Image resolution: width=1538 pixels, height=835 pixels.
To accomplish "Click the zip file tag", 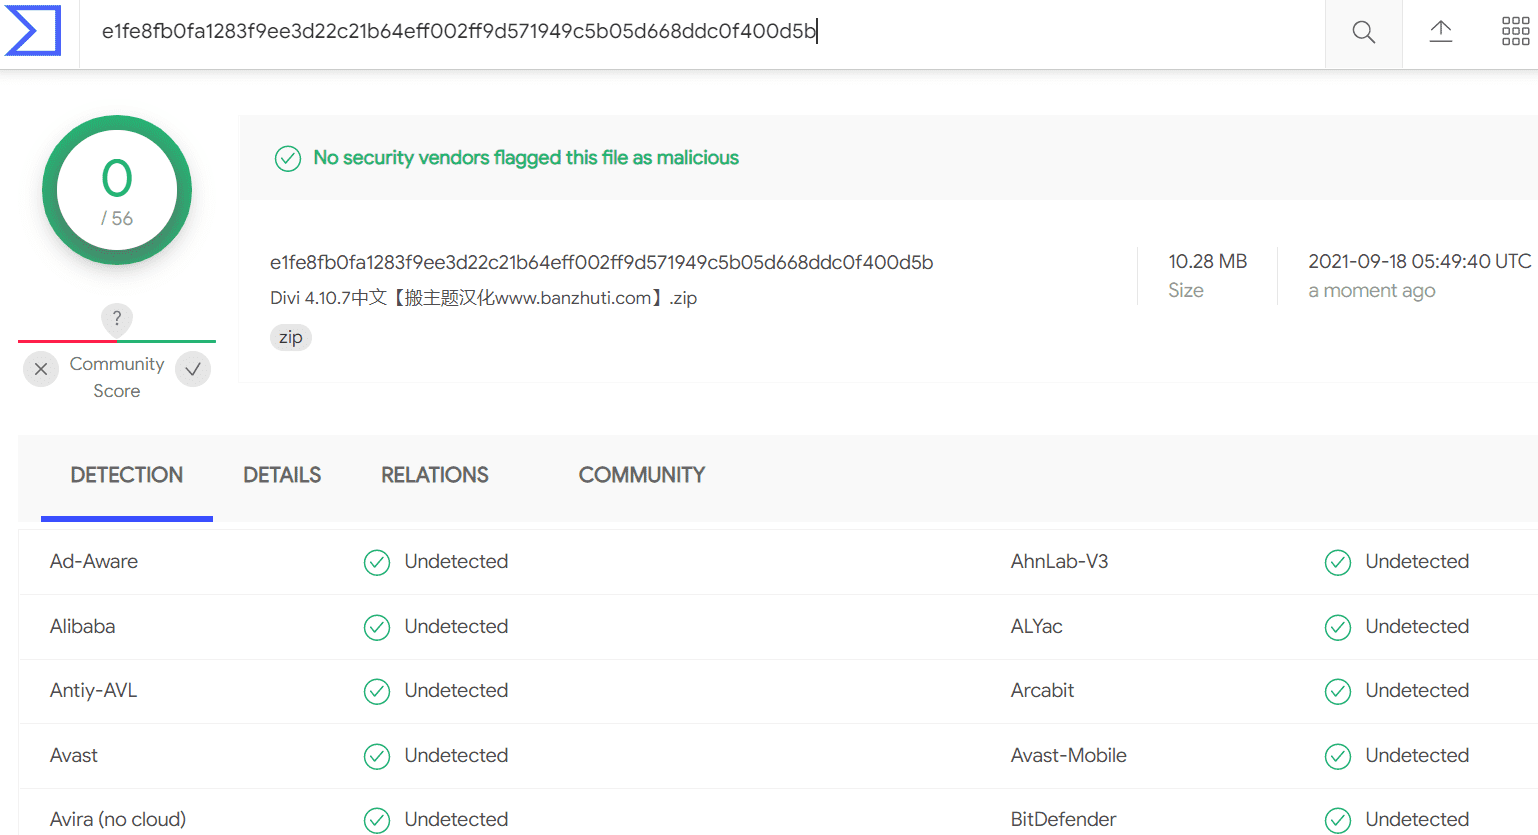I will [291, 338].
